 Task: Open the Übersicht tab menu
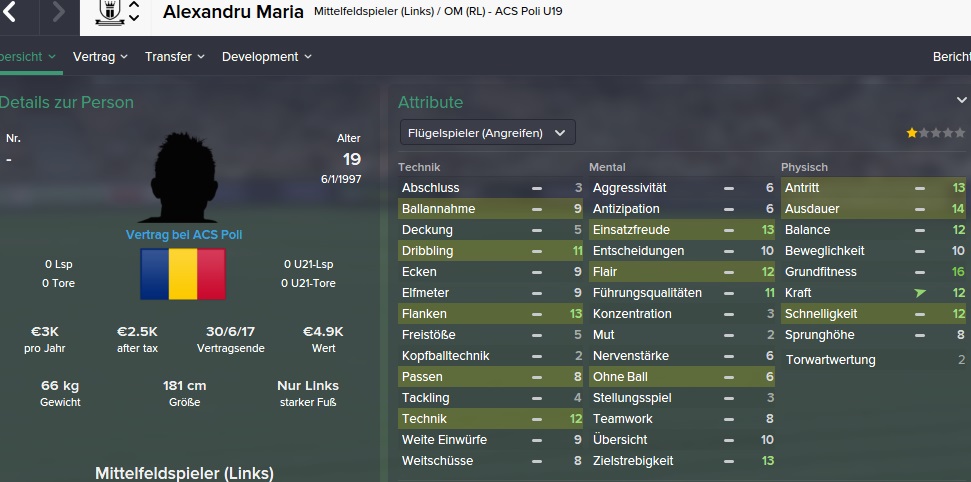point(28,57)
